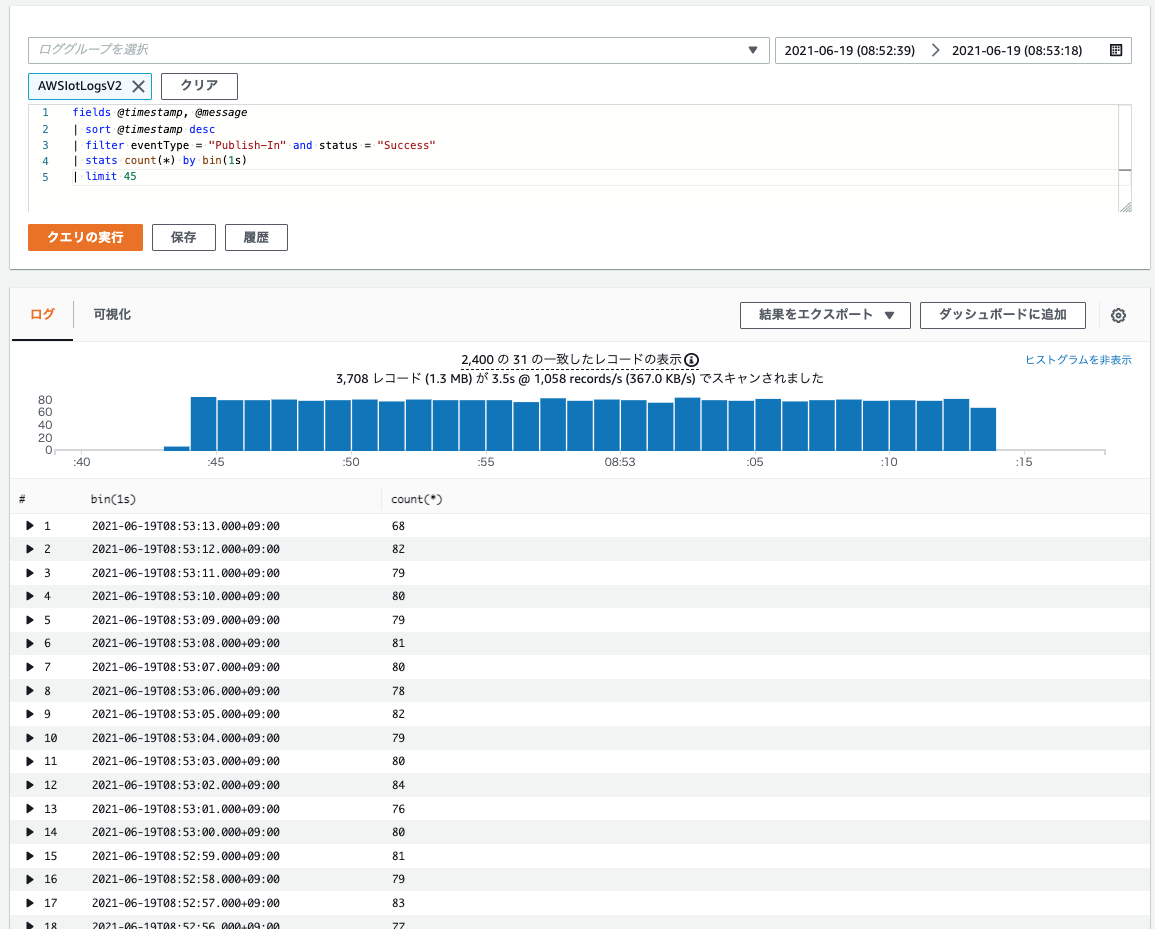Clear log groups with クリア button

point(198,86)
